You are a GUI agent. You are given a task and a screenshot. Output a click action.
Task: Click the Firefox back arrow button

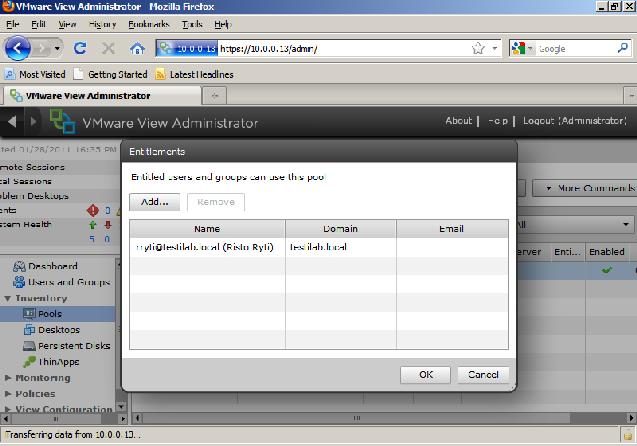point(17,48)
